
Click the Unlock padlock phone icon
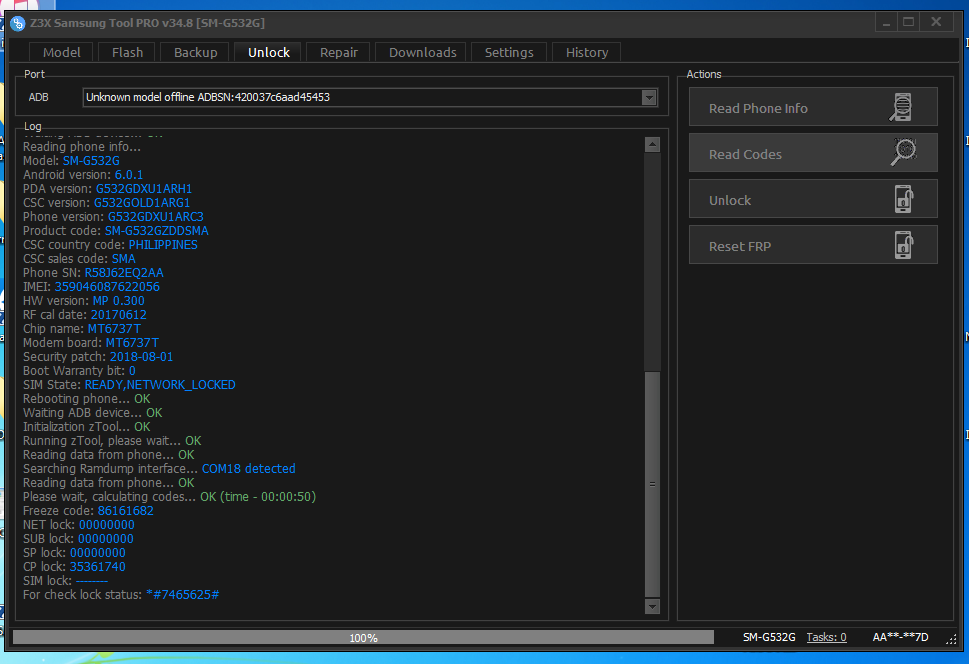tap(904, 198)
